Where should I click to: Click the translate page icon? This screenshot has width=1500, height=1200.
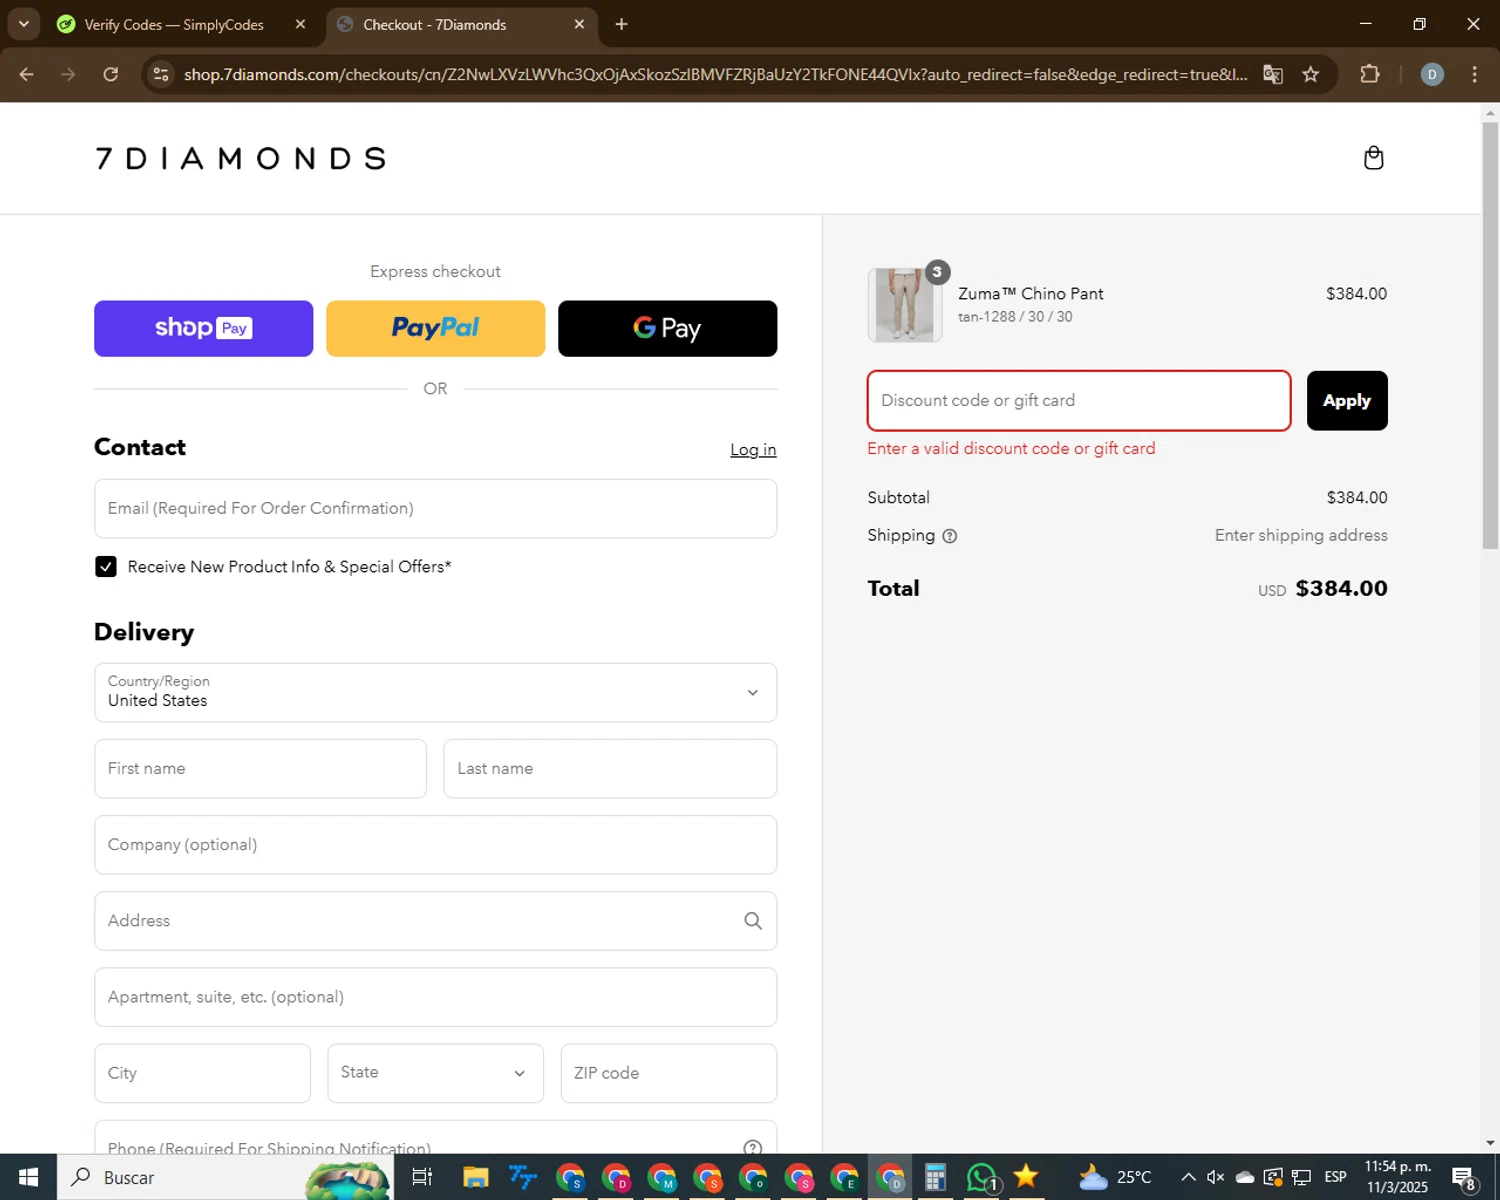1273,74
